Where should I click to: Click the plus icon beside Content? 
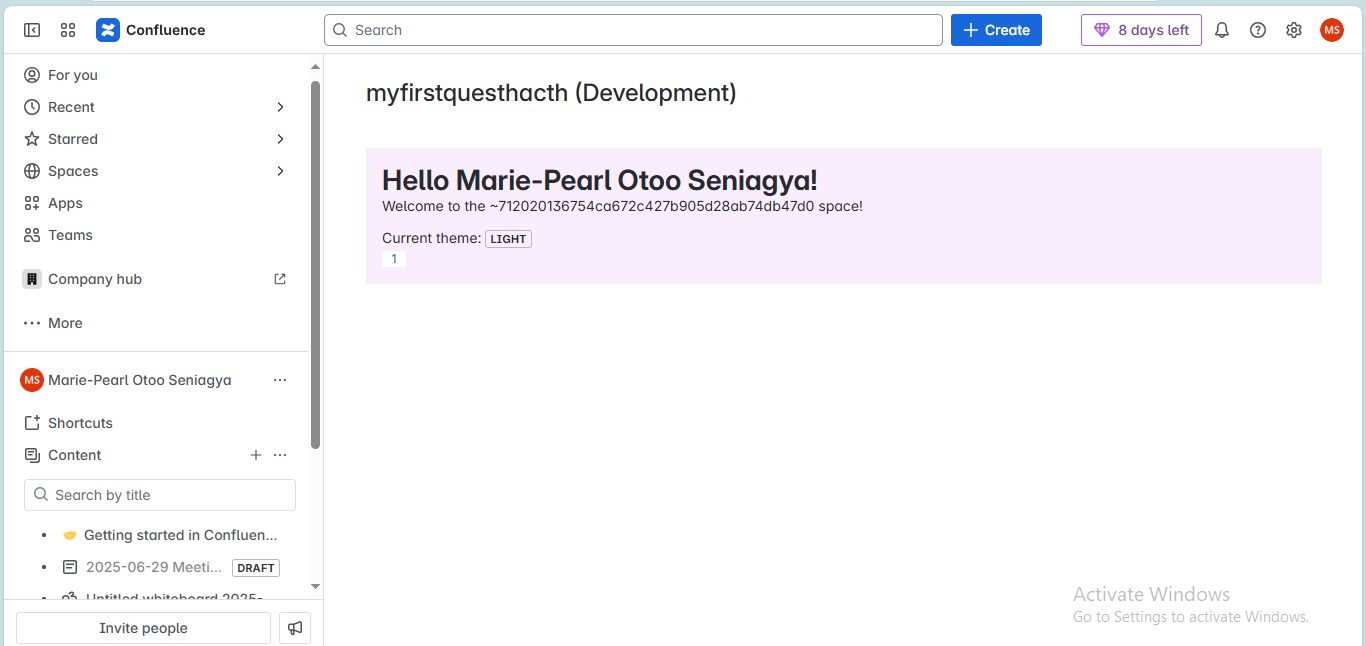[x=256, y=455]
